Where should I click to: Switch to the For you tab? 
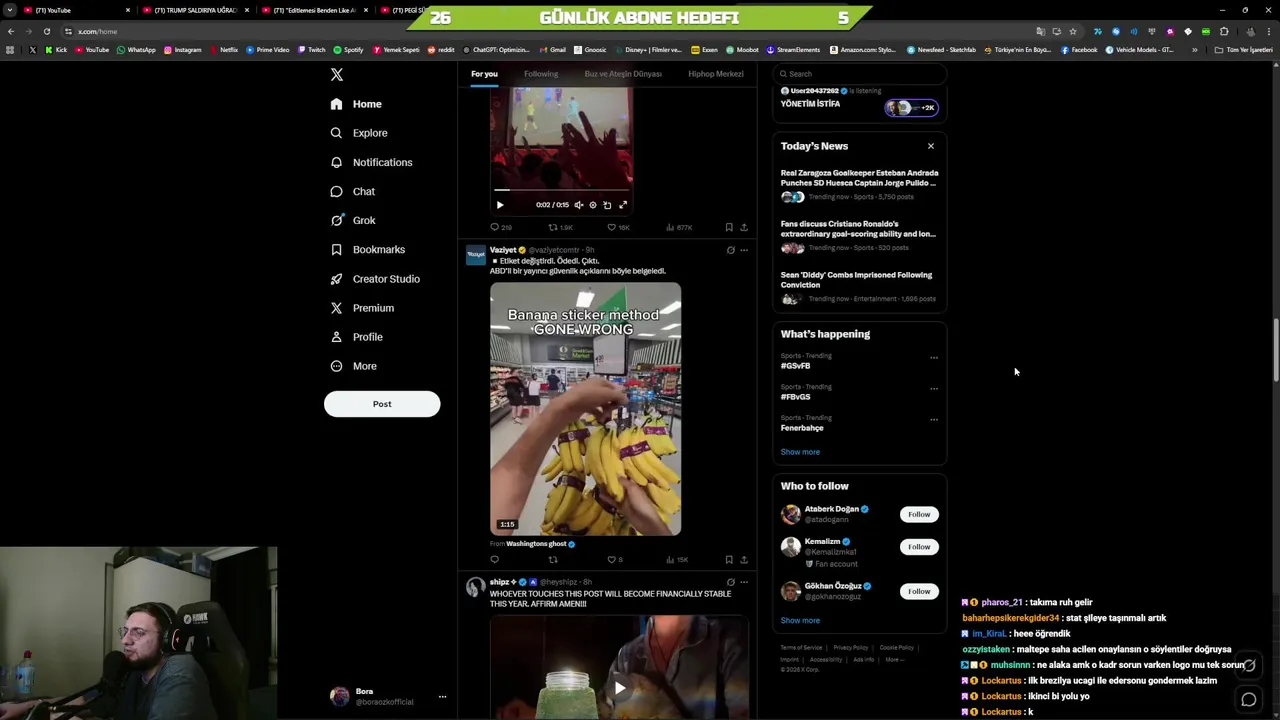(x=484, y=74)
